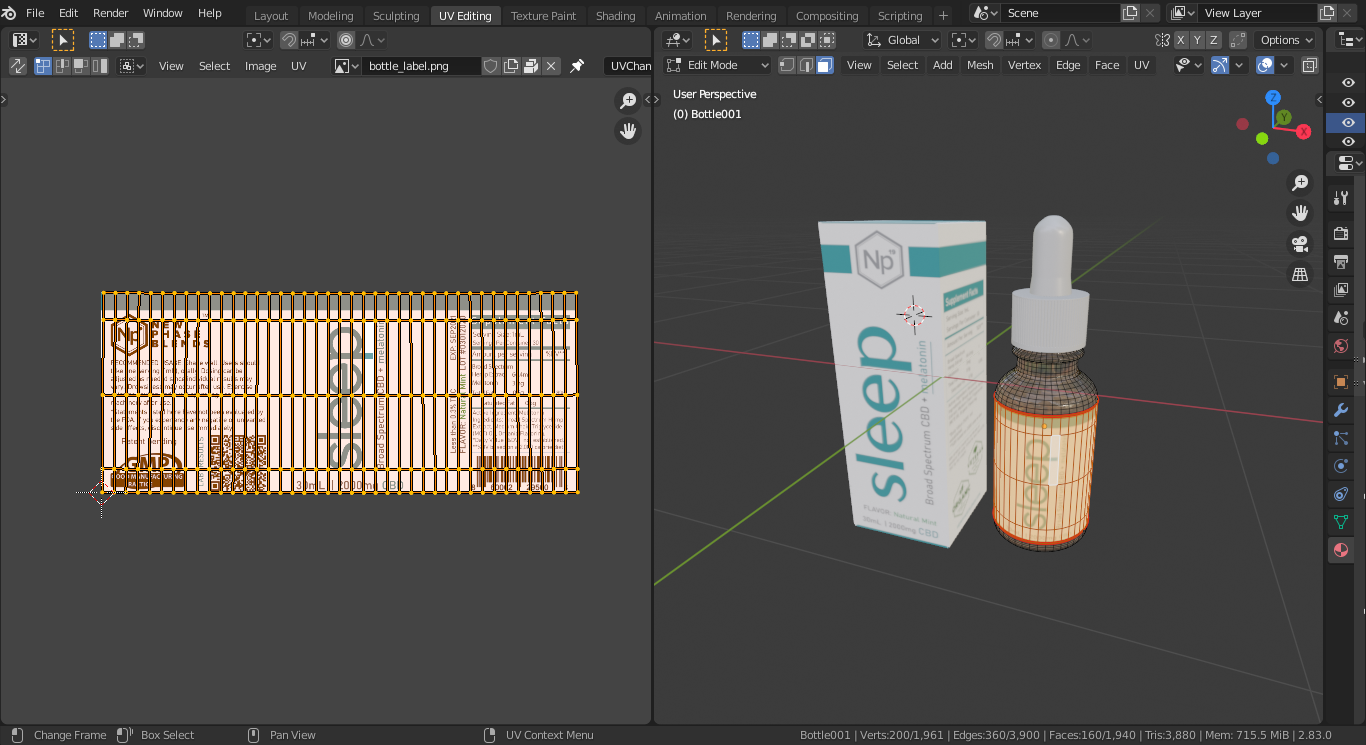Open the Material properties tab
Image resolution: width=1366 pixels, height=745 pixels.
[1340, 550]
